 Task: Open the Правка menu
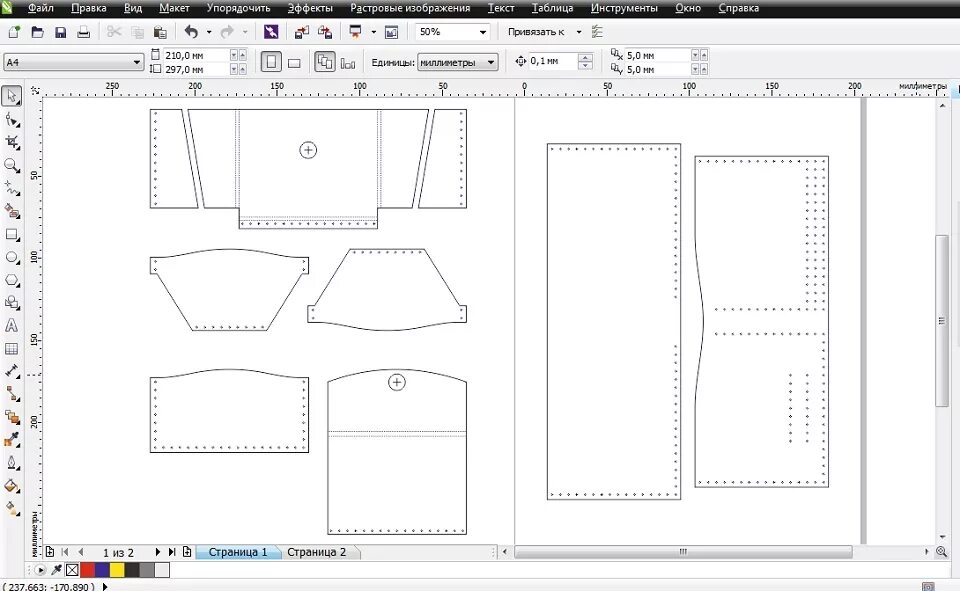point(89,8)
